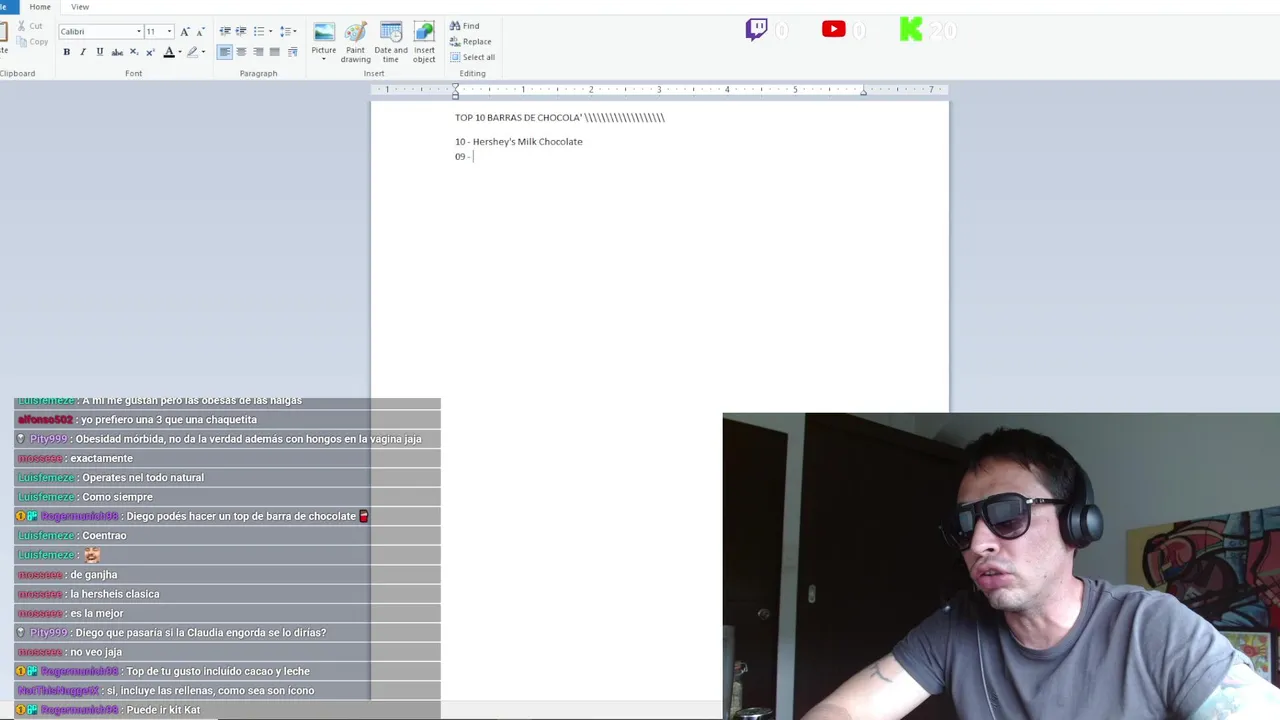1280x720 pixels.
Task: Grow font size with the larger A icon
Action: coord(185,32)
